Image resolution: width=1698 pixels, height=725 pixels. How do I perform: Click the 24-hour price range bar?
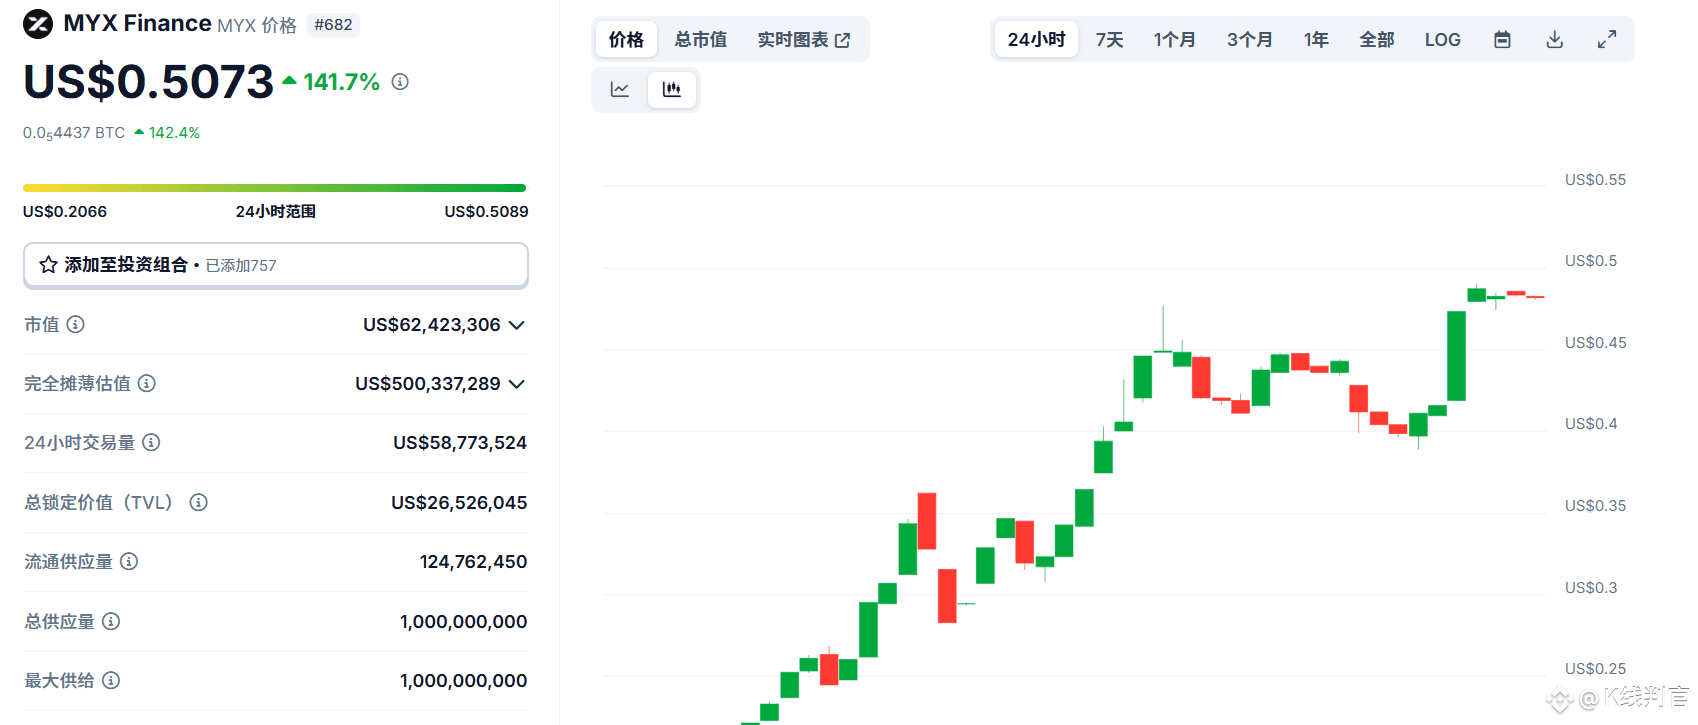pos(274,187)
